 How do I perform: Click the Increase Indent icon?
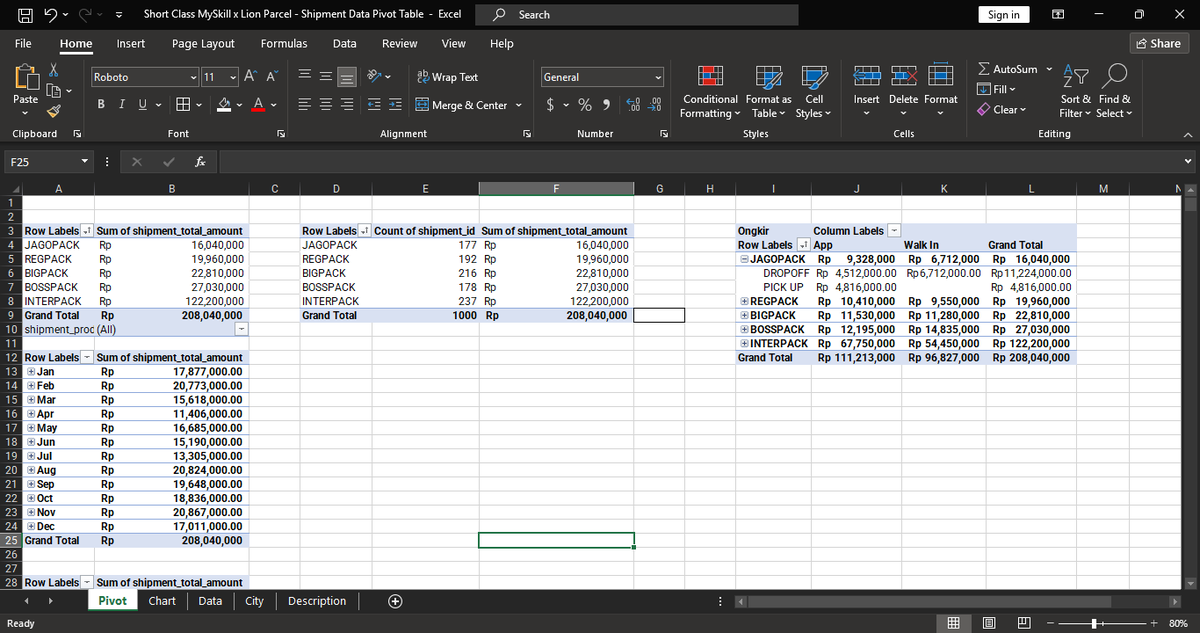(x=395, y=105)
